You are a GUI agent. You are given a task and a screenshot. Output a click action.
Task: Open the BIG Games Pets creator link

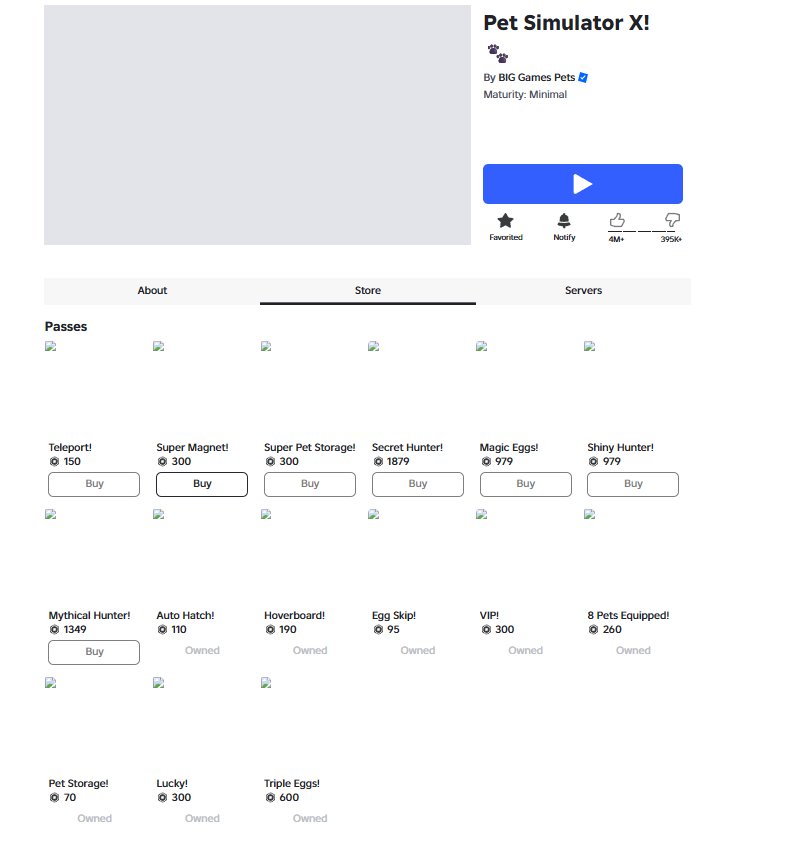pyautogui.click(x=537, y=77)
